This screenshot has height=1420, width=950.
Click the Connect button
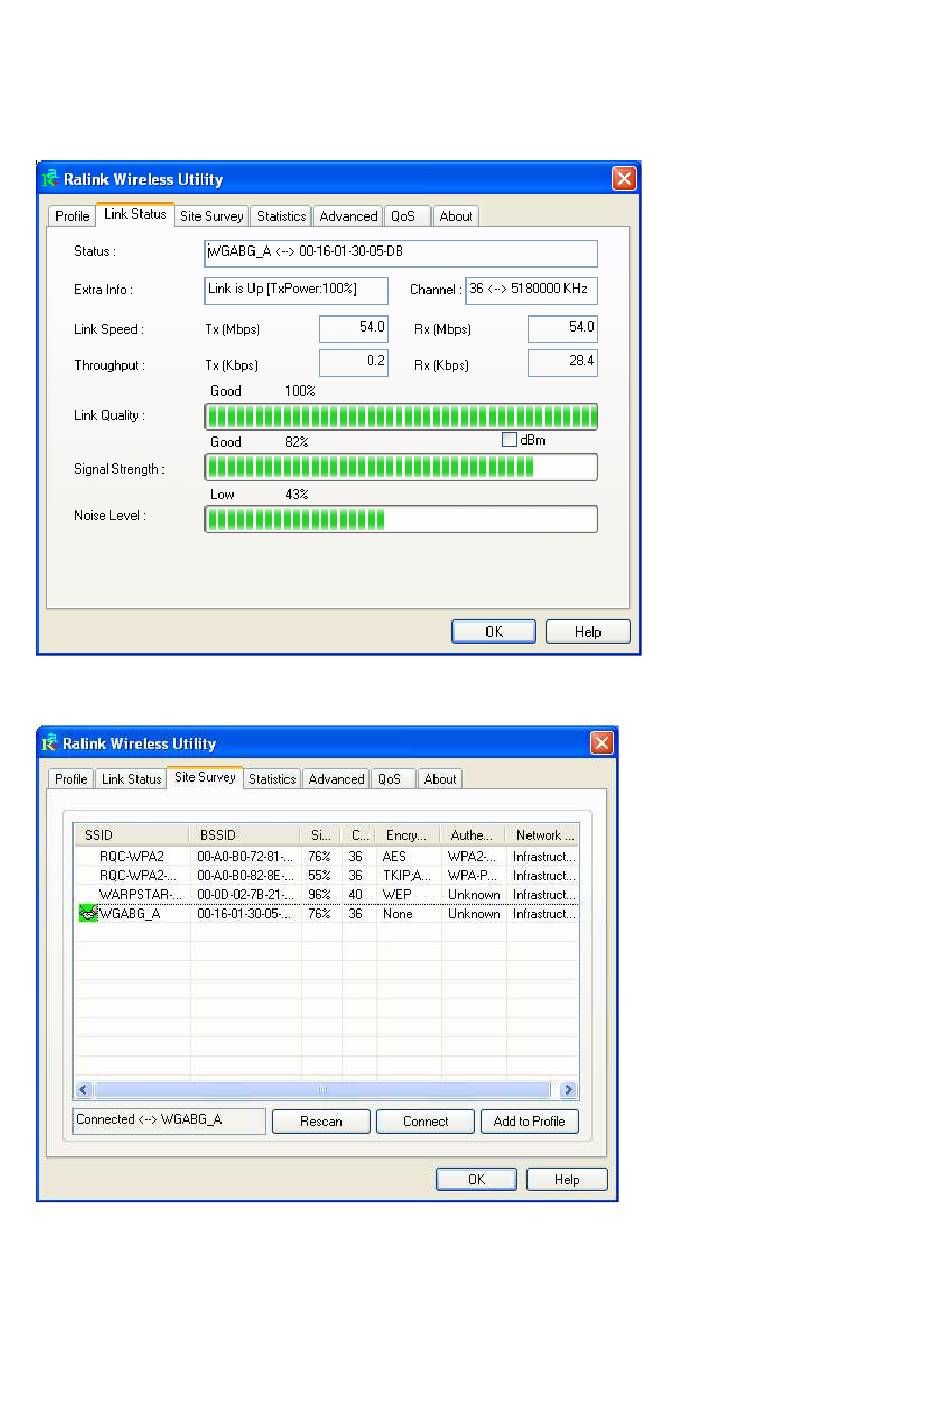(425, 1121)
